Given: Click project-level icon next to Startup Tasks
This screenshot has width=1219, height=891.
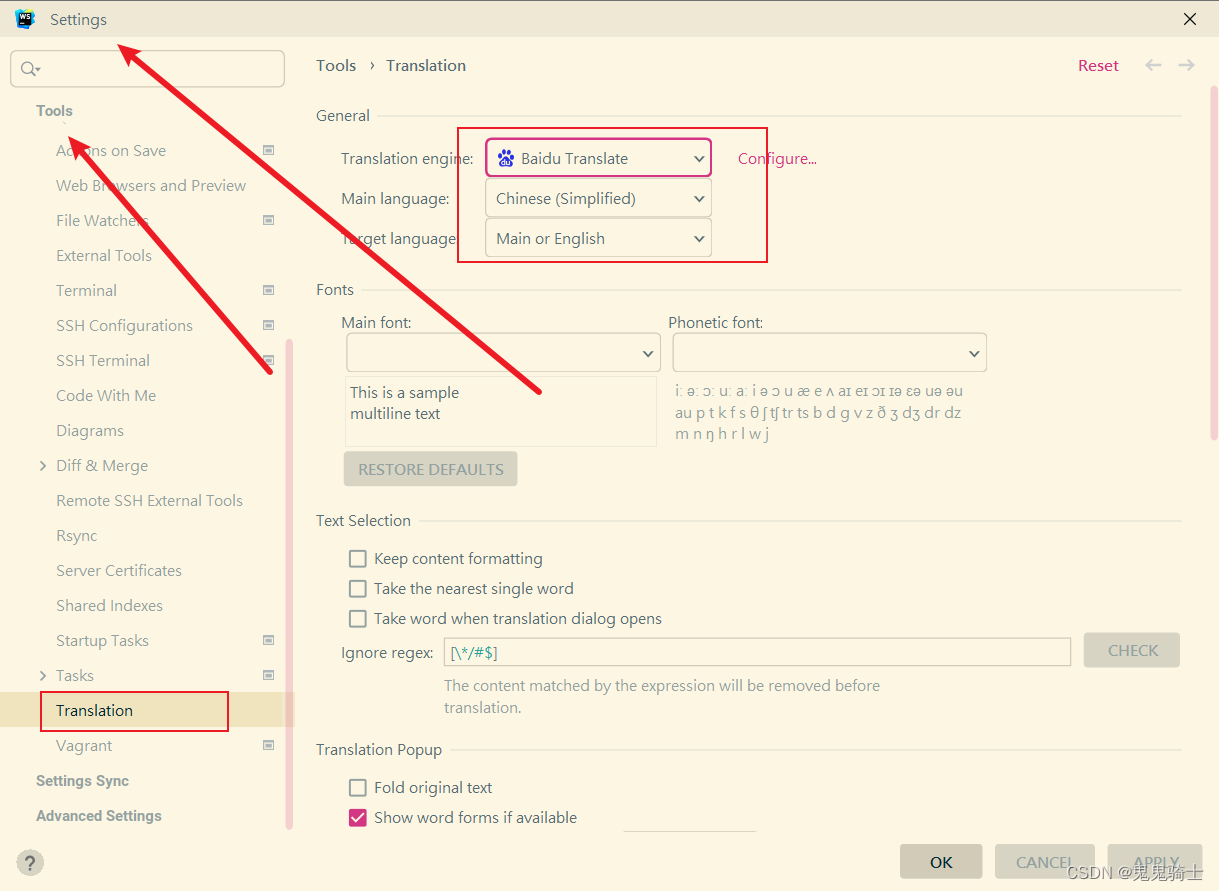Looking at the screenshot, I should 268,640.
